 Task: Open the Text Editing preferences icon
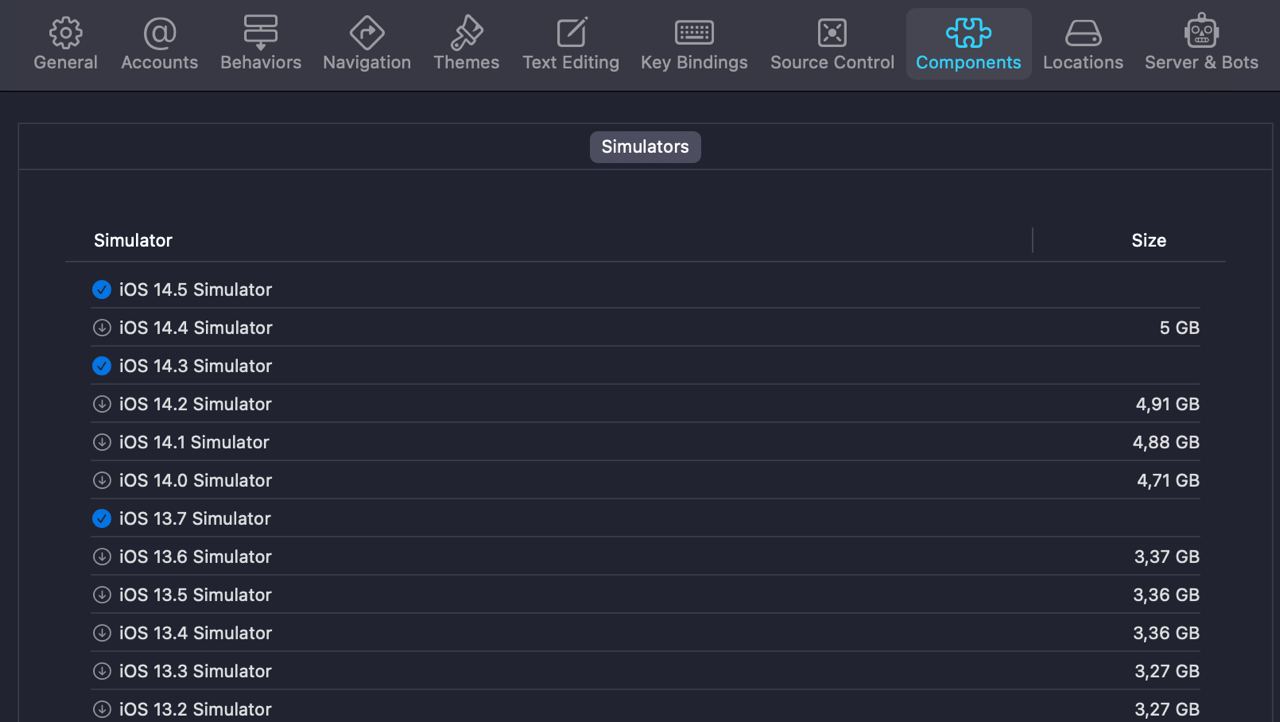(x=571, y=33)
